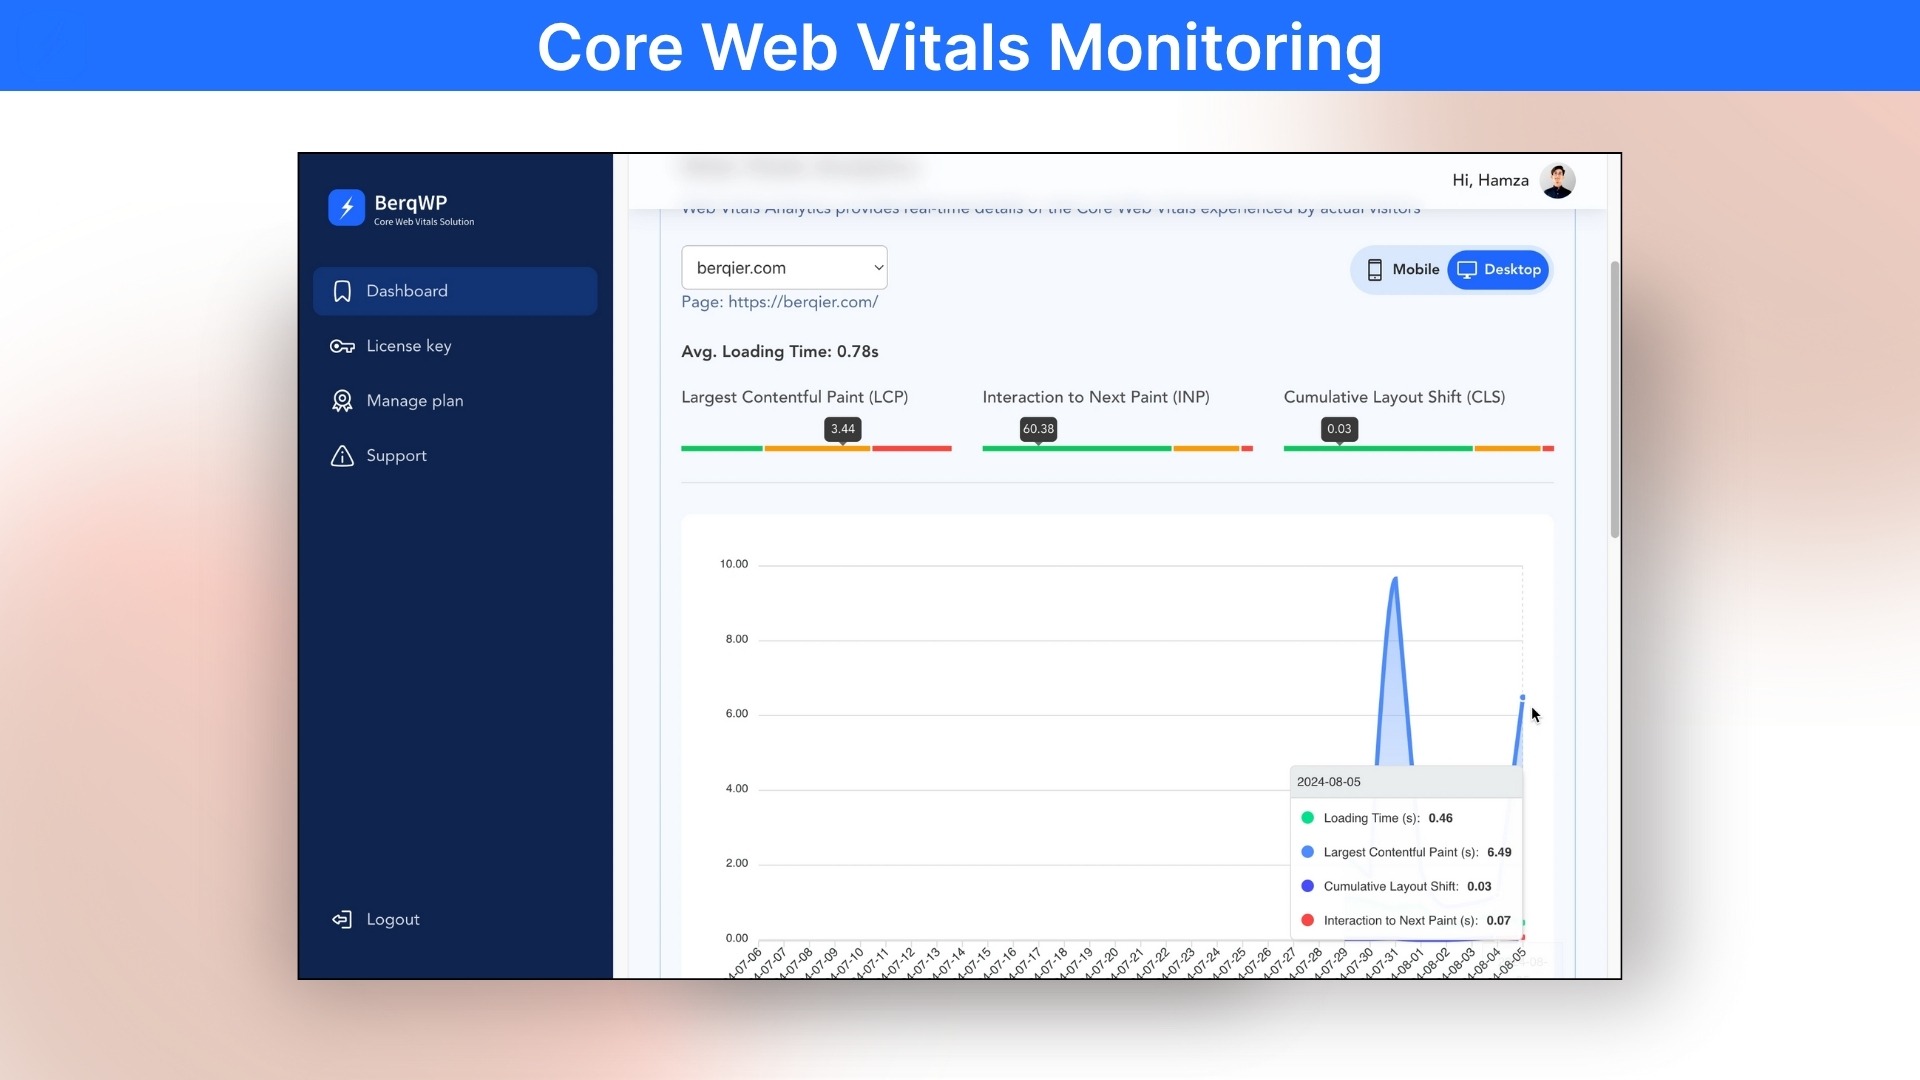Open the Manage plan menu item
This screenshot has height=1080, width=1920.
point(414,401)
